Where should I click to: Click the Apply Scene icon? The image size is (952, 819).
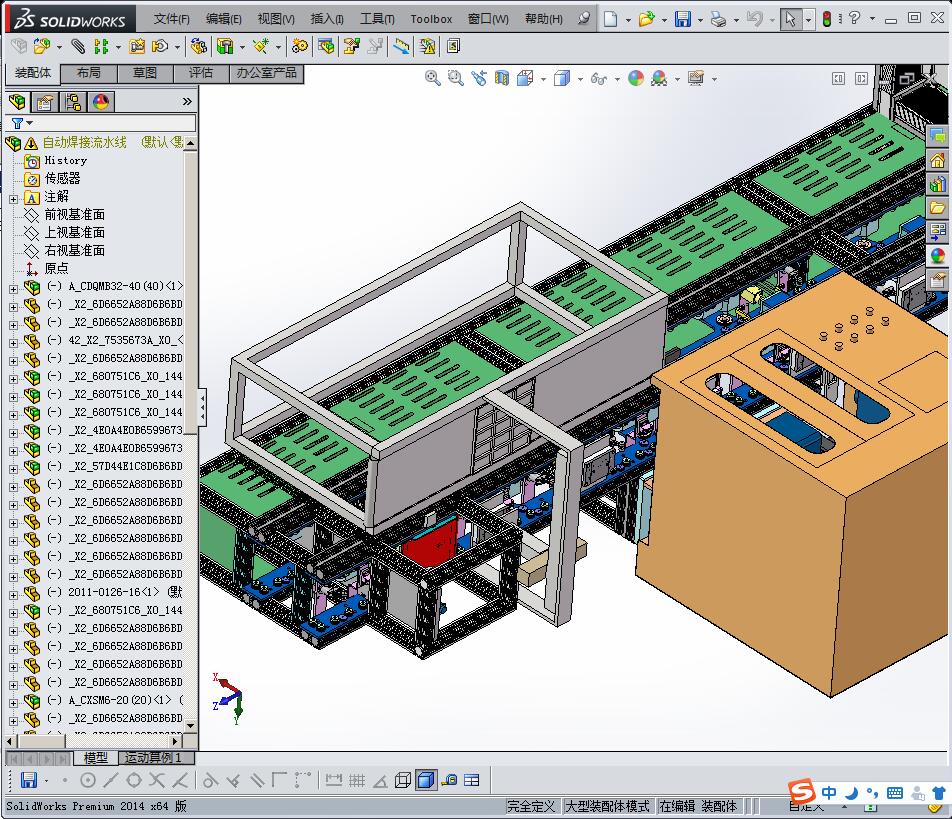point(659,78)
